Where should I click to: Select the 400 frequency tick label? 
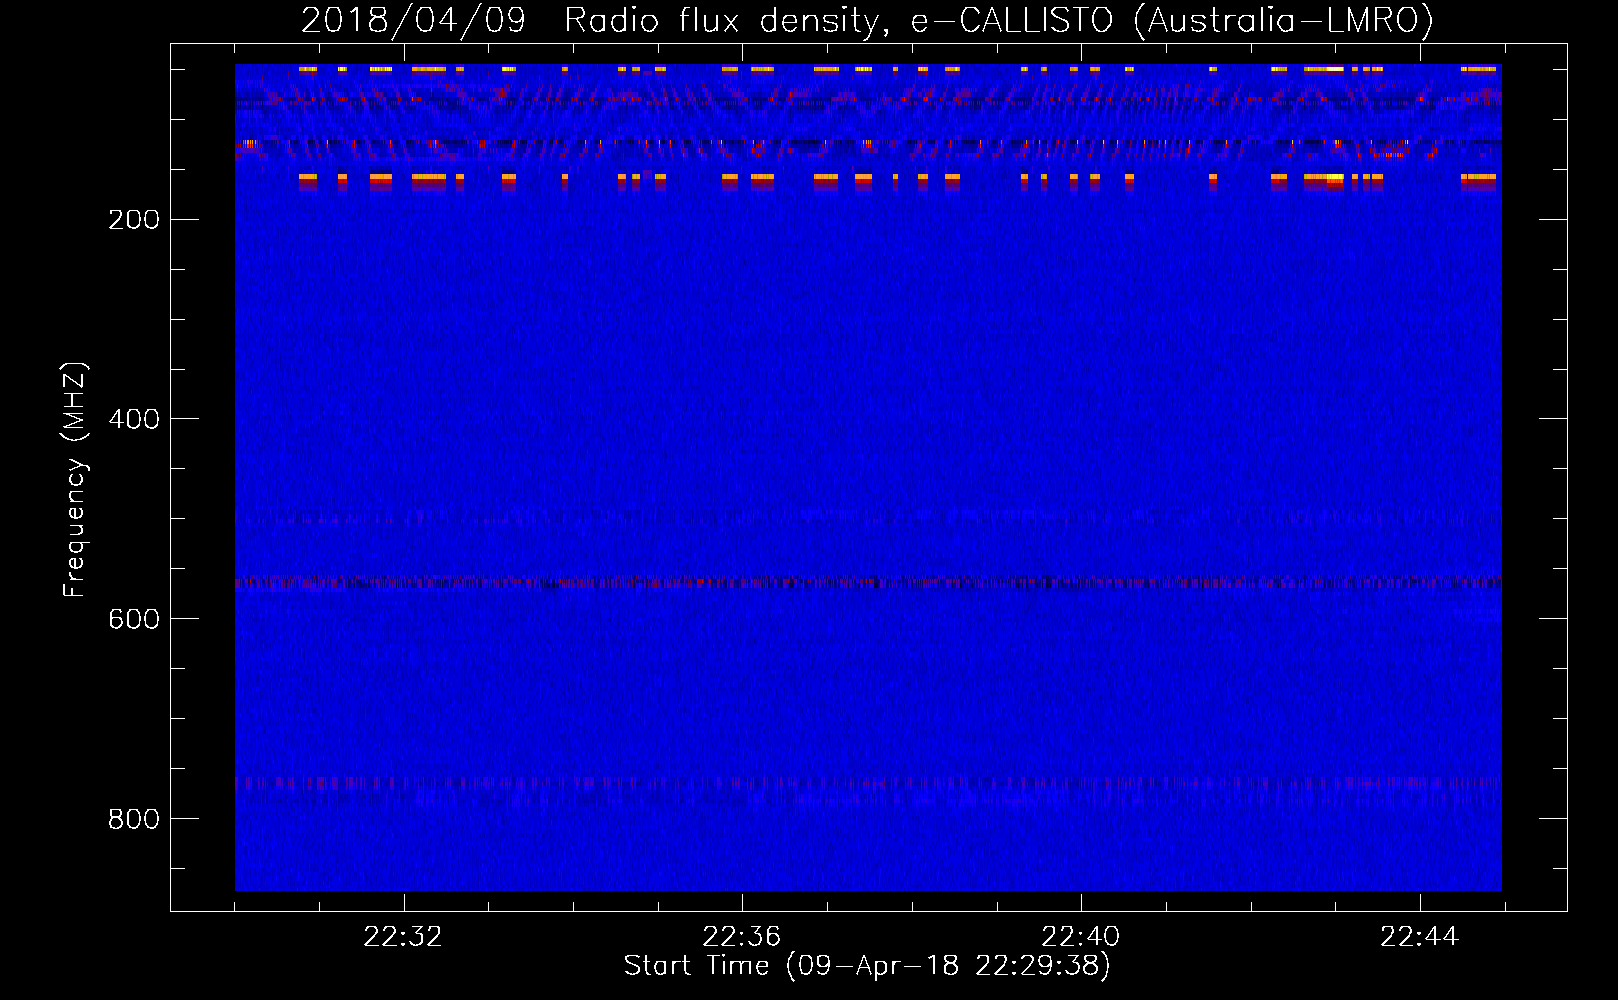(x=134, y=419)
